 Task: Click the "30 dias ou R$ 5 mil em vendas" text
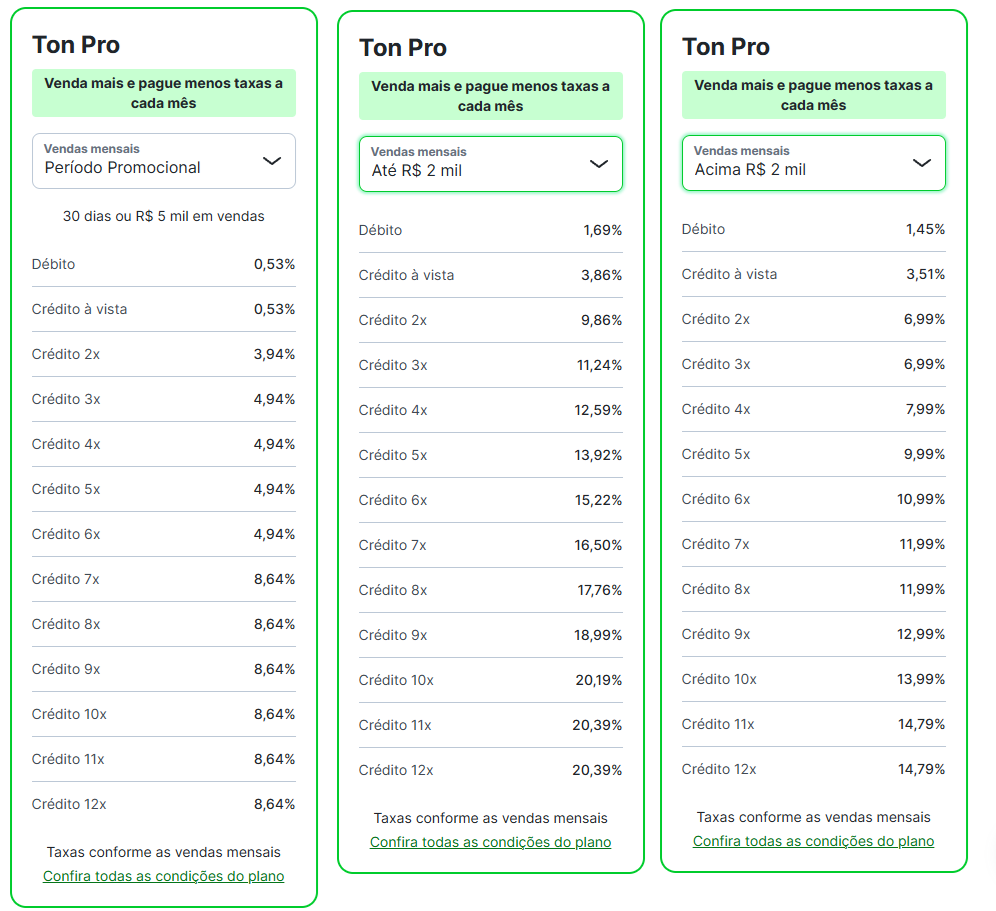click(x=164, y=216)
